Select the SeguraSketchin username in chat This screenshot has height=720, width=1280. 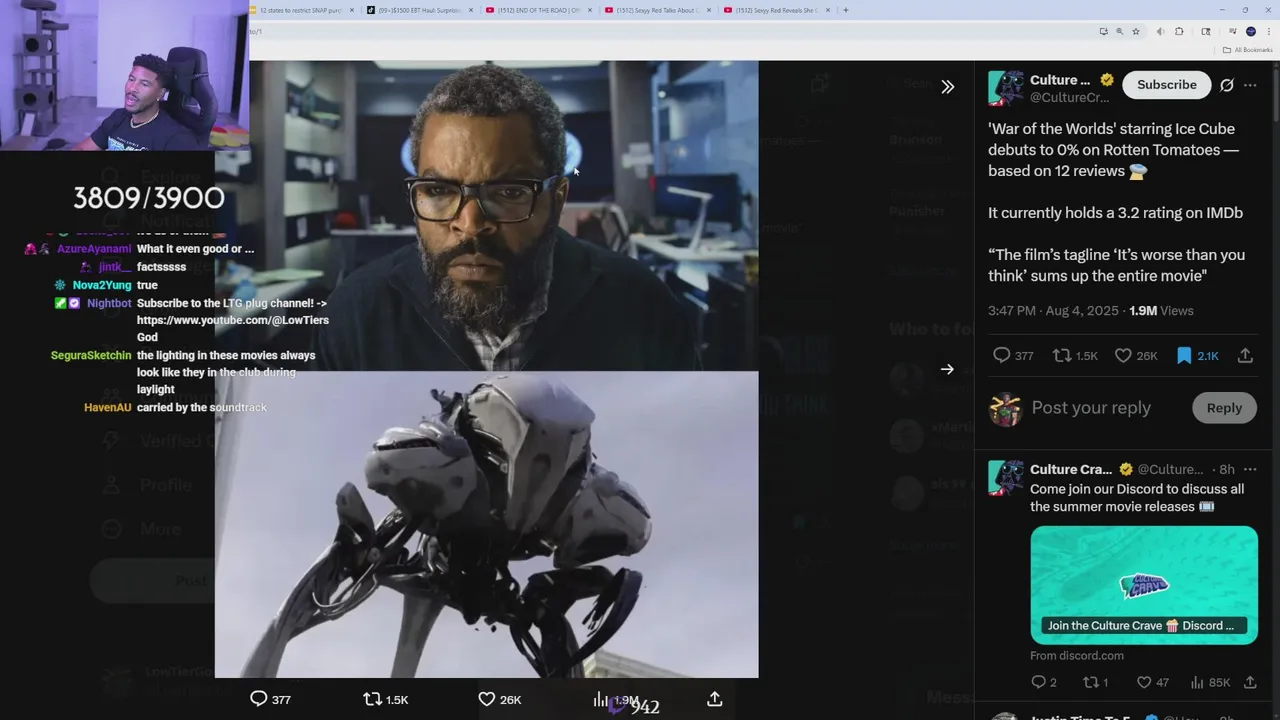pos(91,355)
